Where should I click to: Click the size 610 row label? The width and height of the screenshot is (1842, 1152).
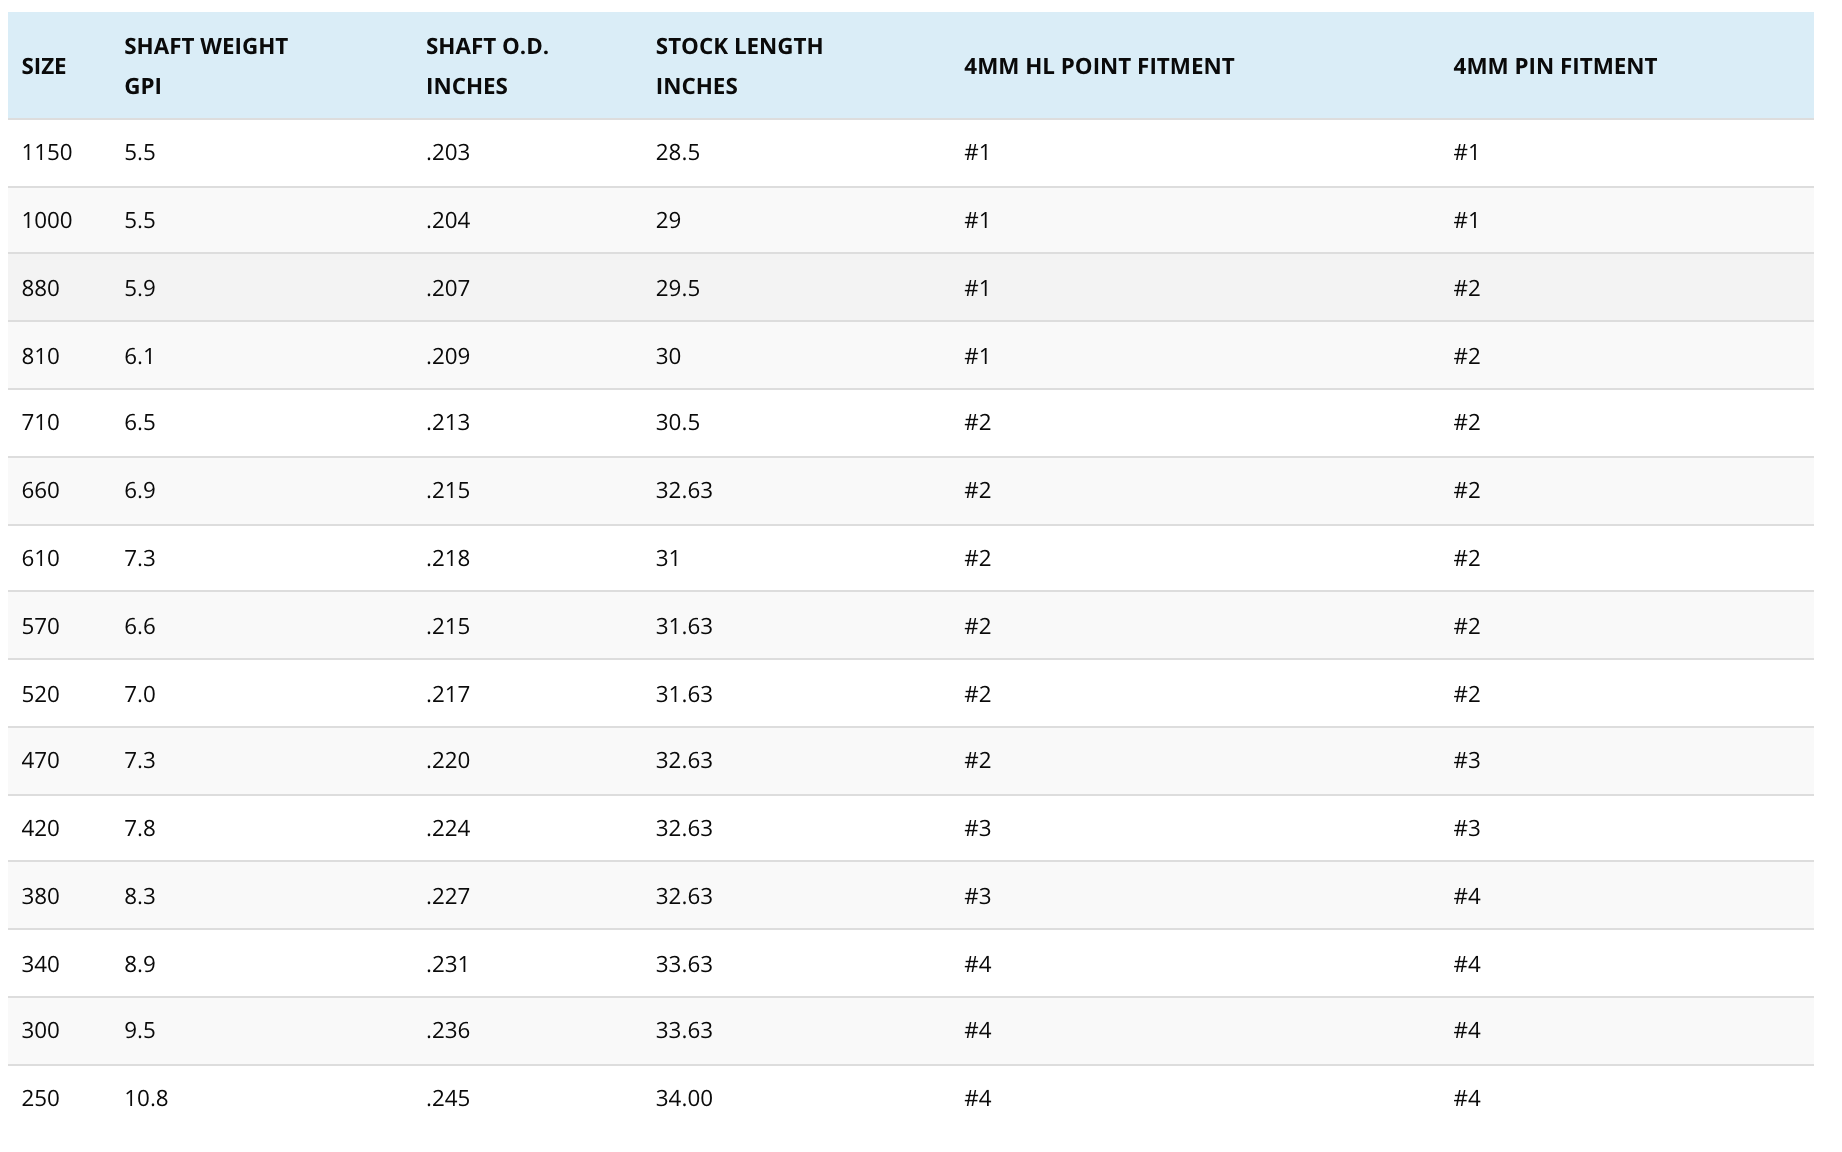(41, 558)
